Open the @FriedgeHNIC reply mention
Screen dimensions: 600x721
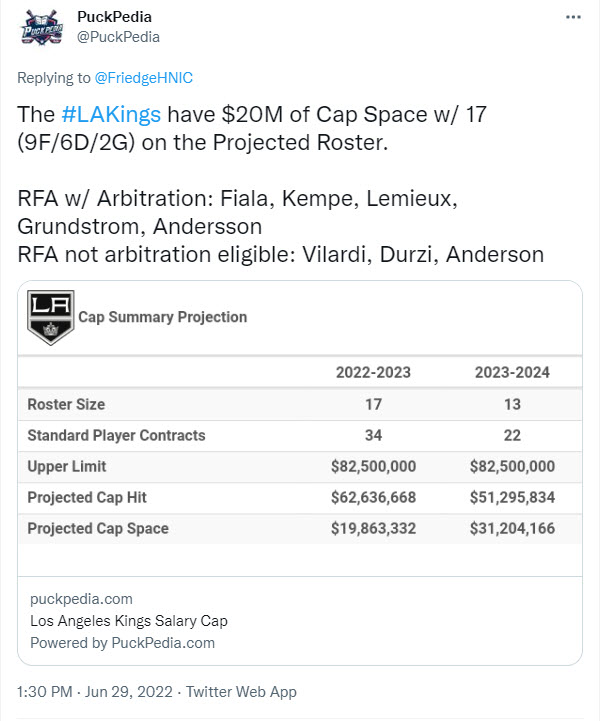(143, 78)
